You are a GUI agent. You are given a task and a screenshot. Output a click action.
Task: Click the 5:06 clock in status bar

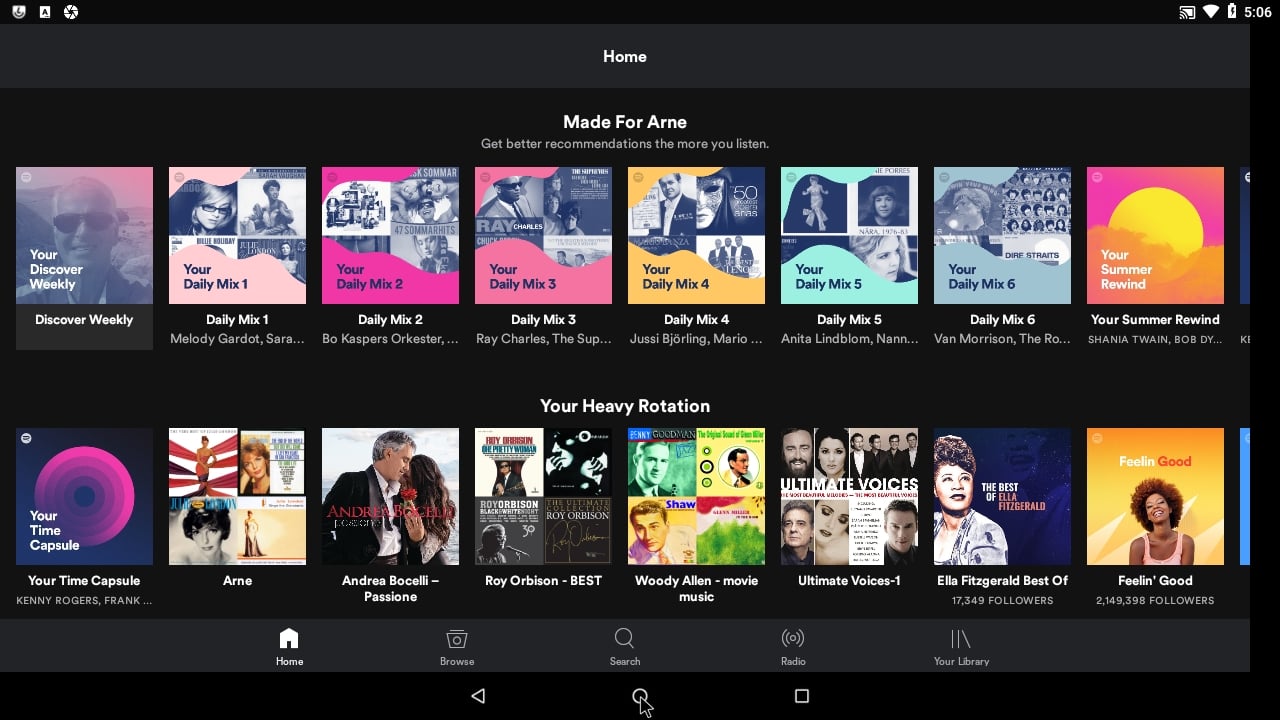coord(1258,12)
